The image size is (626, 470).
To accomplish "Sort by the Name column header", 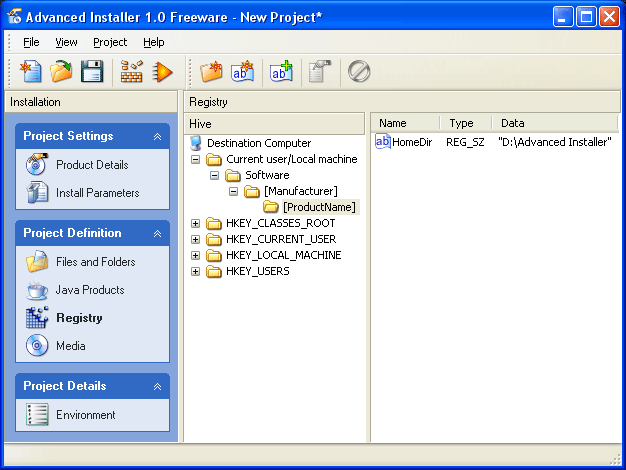I will pos(405,123).
